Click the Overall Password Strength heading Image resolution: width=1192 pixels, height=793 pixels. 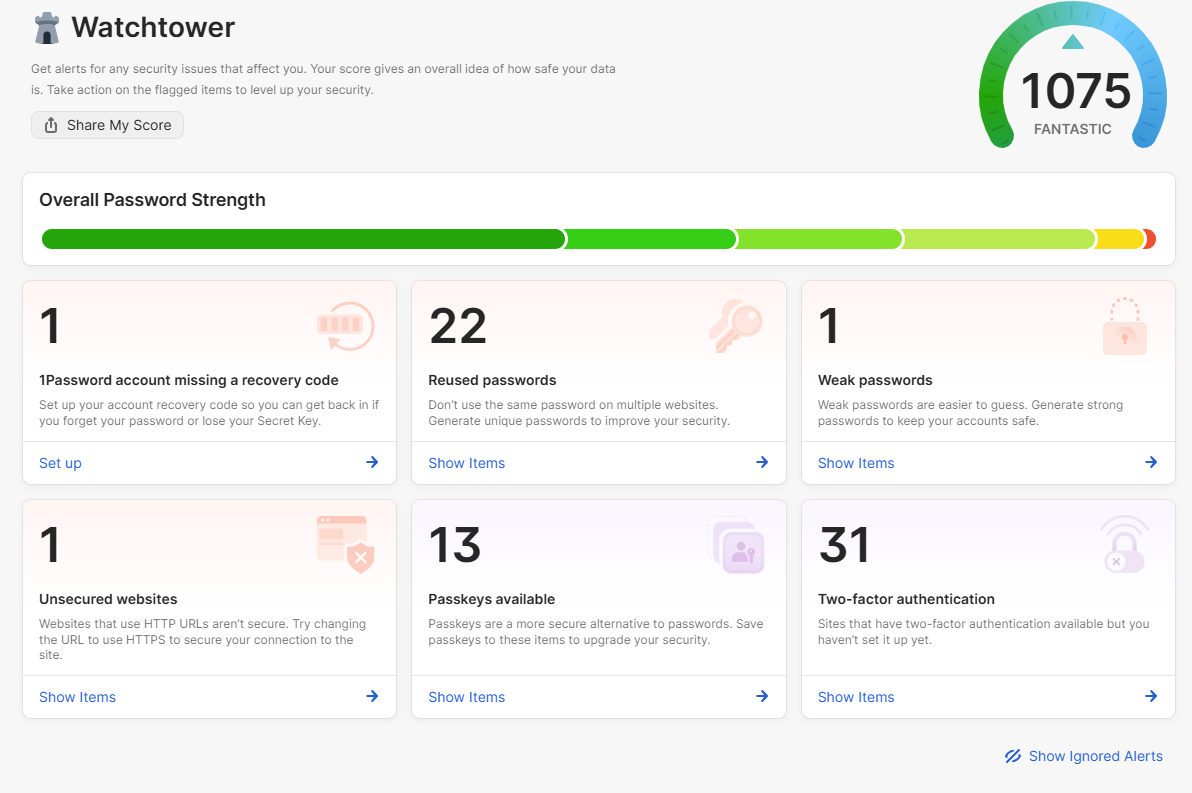[152, 200]
